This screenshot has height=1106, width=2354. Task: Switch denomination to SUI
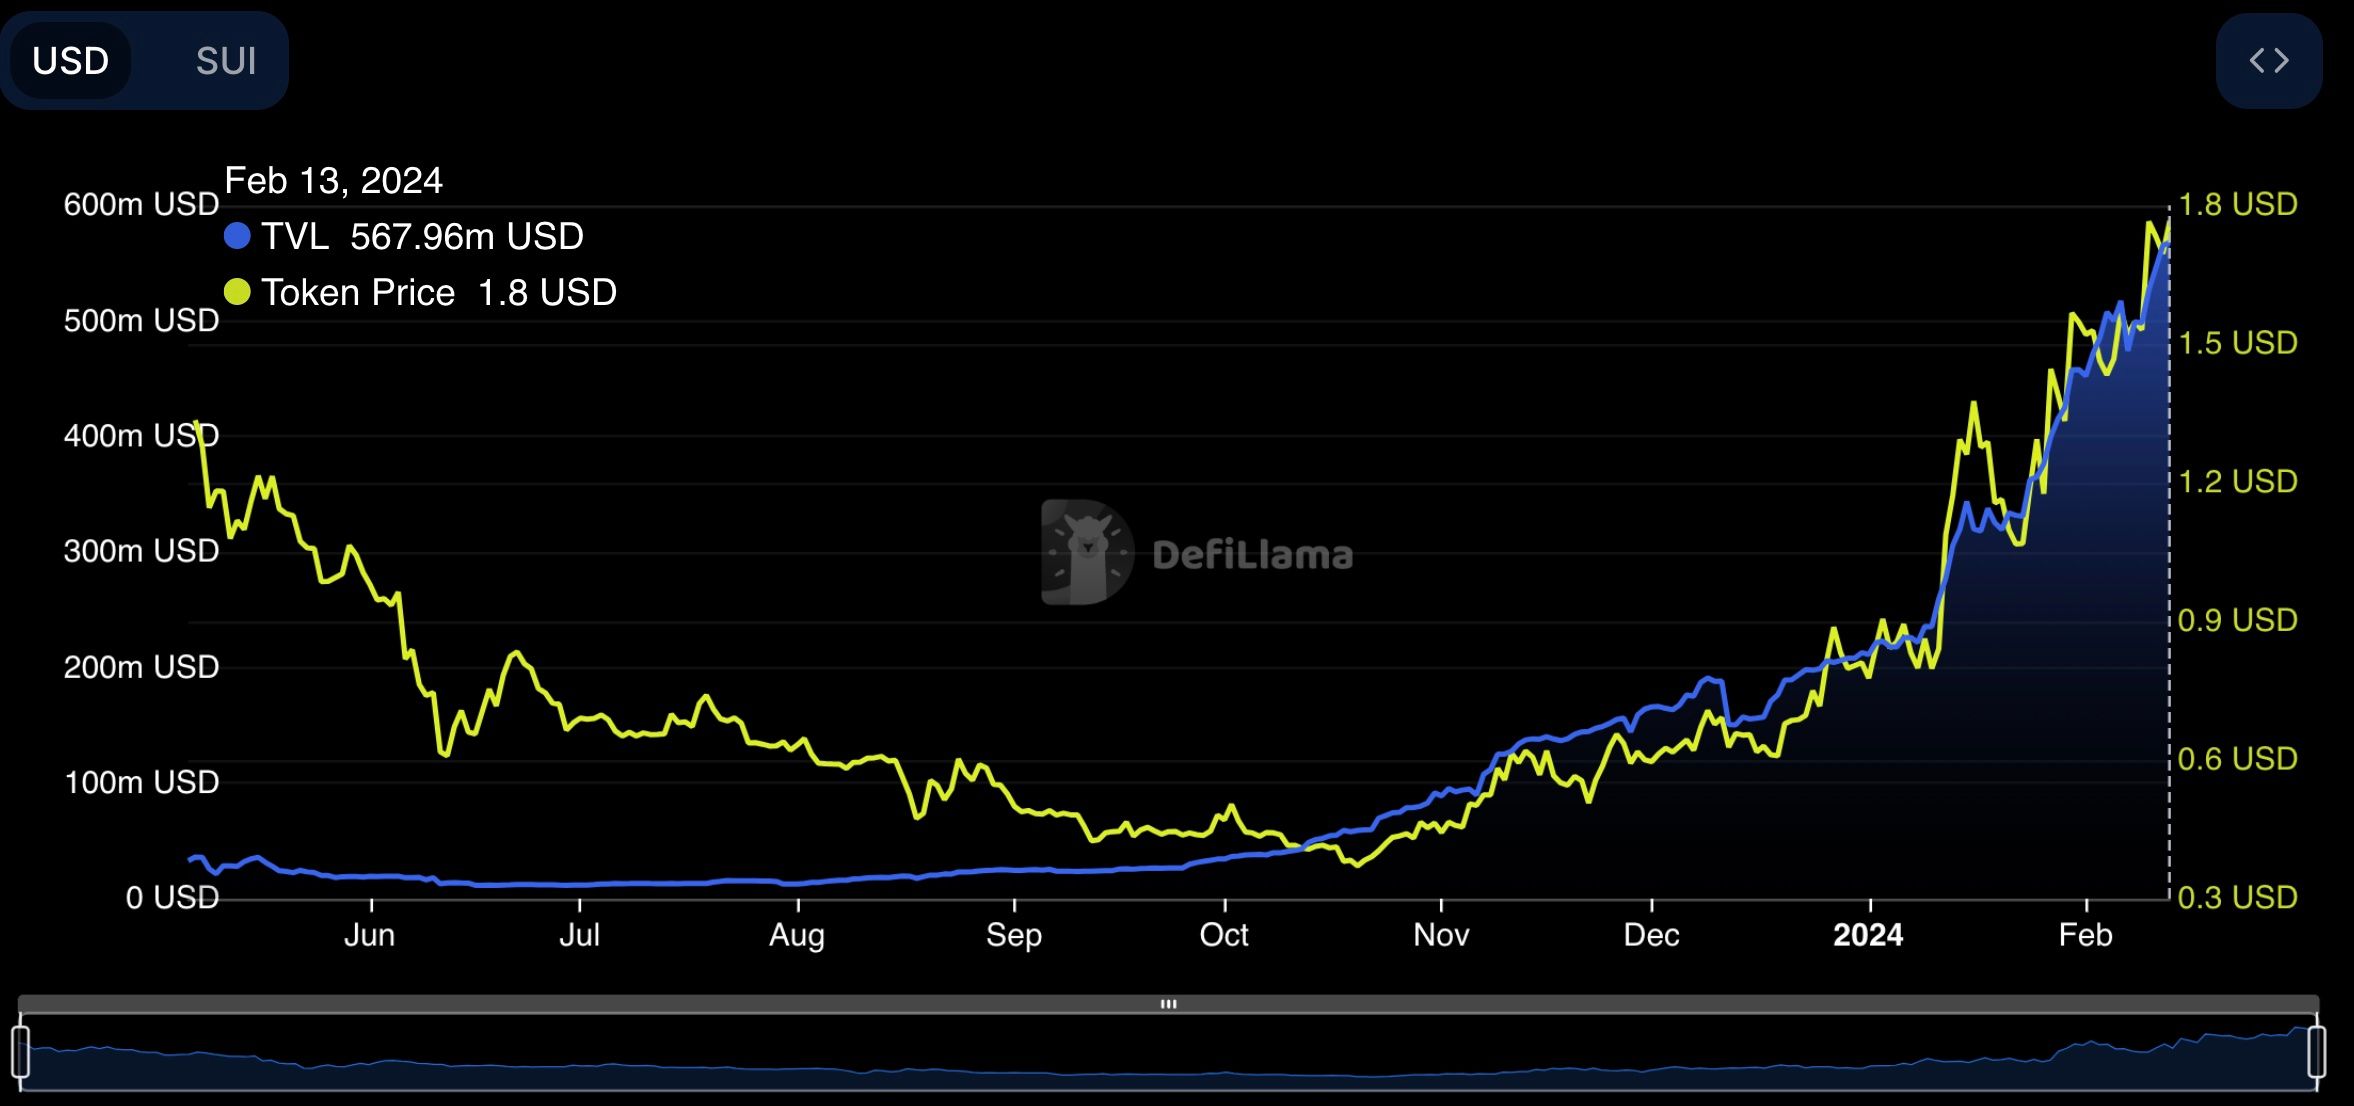pyautogui.click(x=226, y=61)
